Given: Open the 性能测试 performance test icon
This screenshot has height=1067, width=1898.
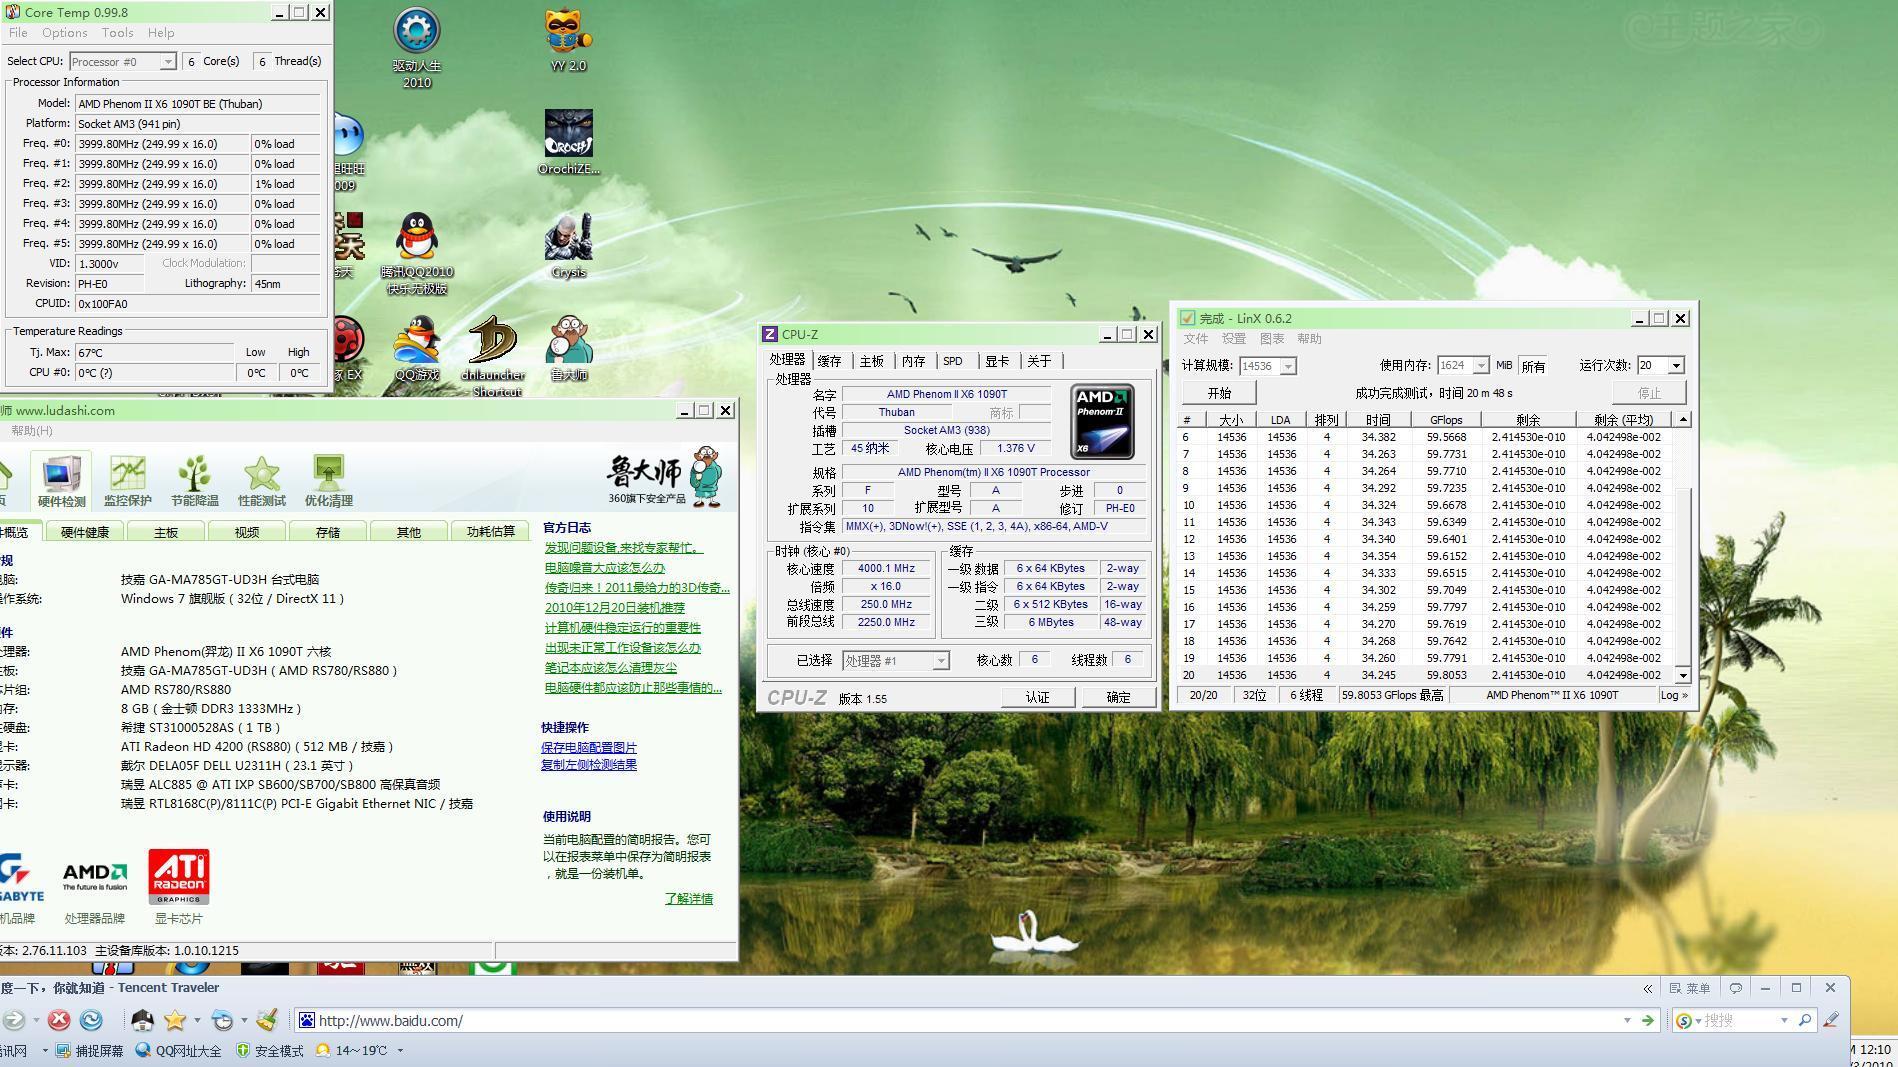Looking at the screenshot, I should tap(261, 480).
